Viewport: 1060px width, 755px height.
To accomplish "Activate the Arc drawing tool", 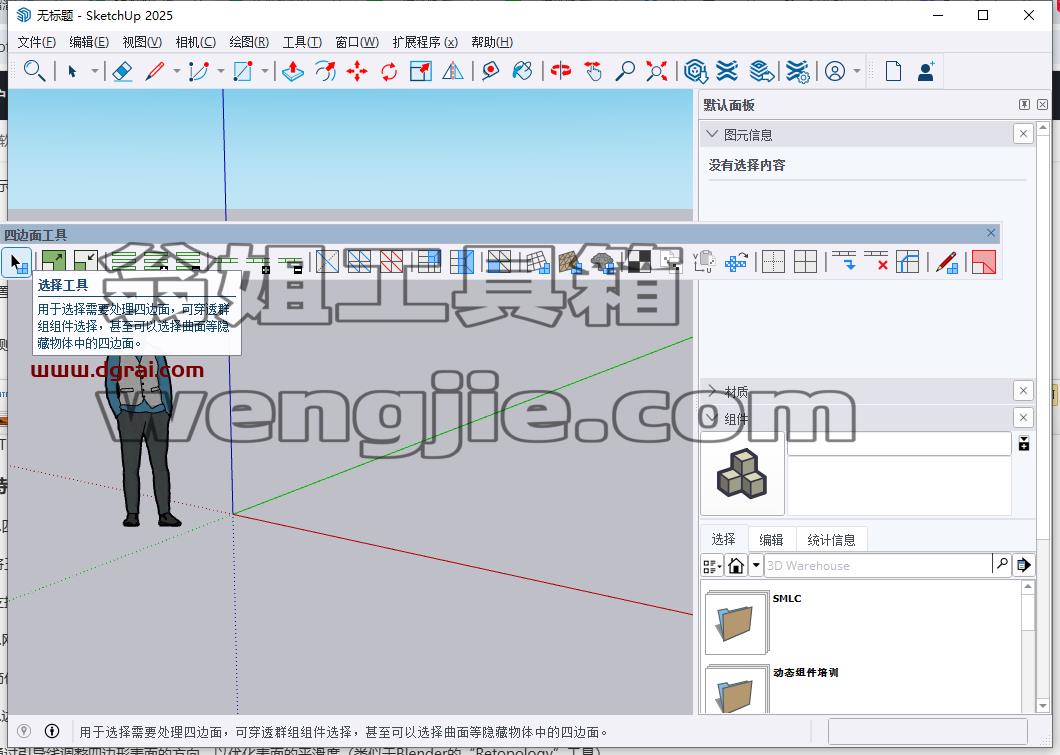I will 199,71.
